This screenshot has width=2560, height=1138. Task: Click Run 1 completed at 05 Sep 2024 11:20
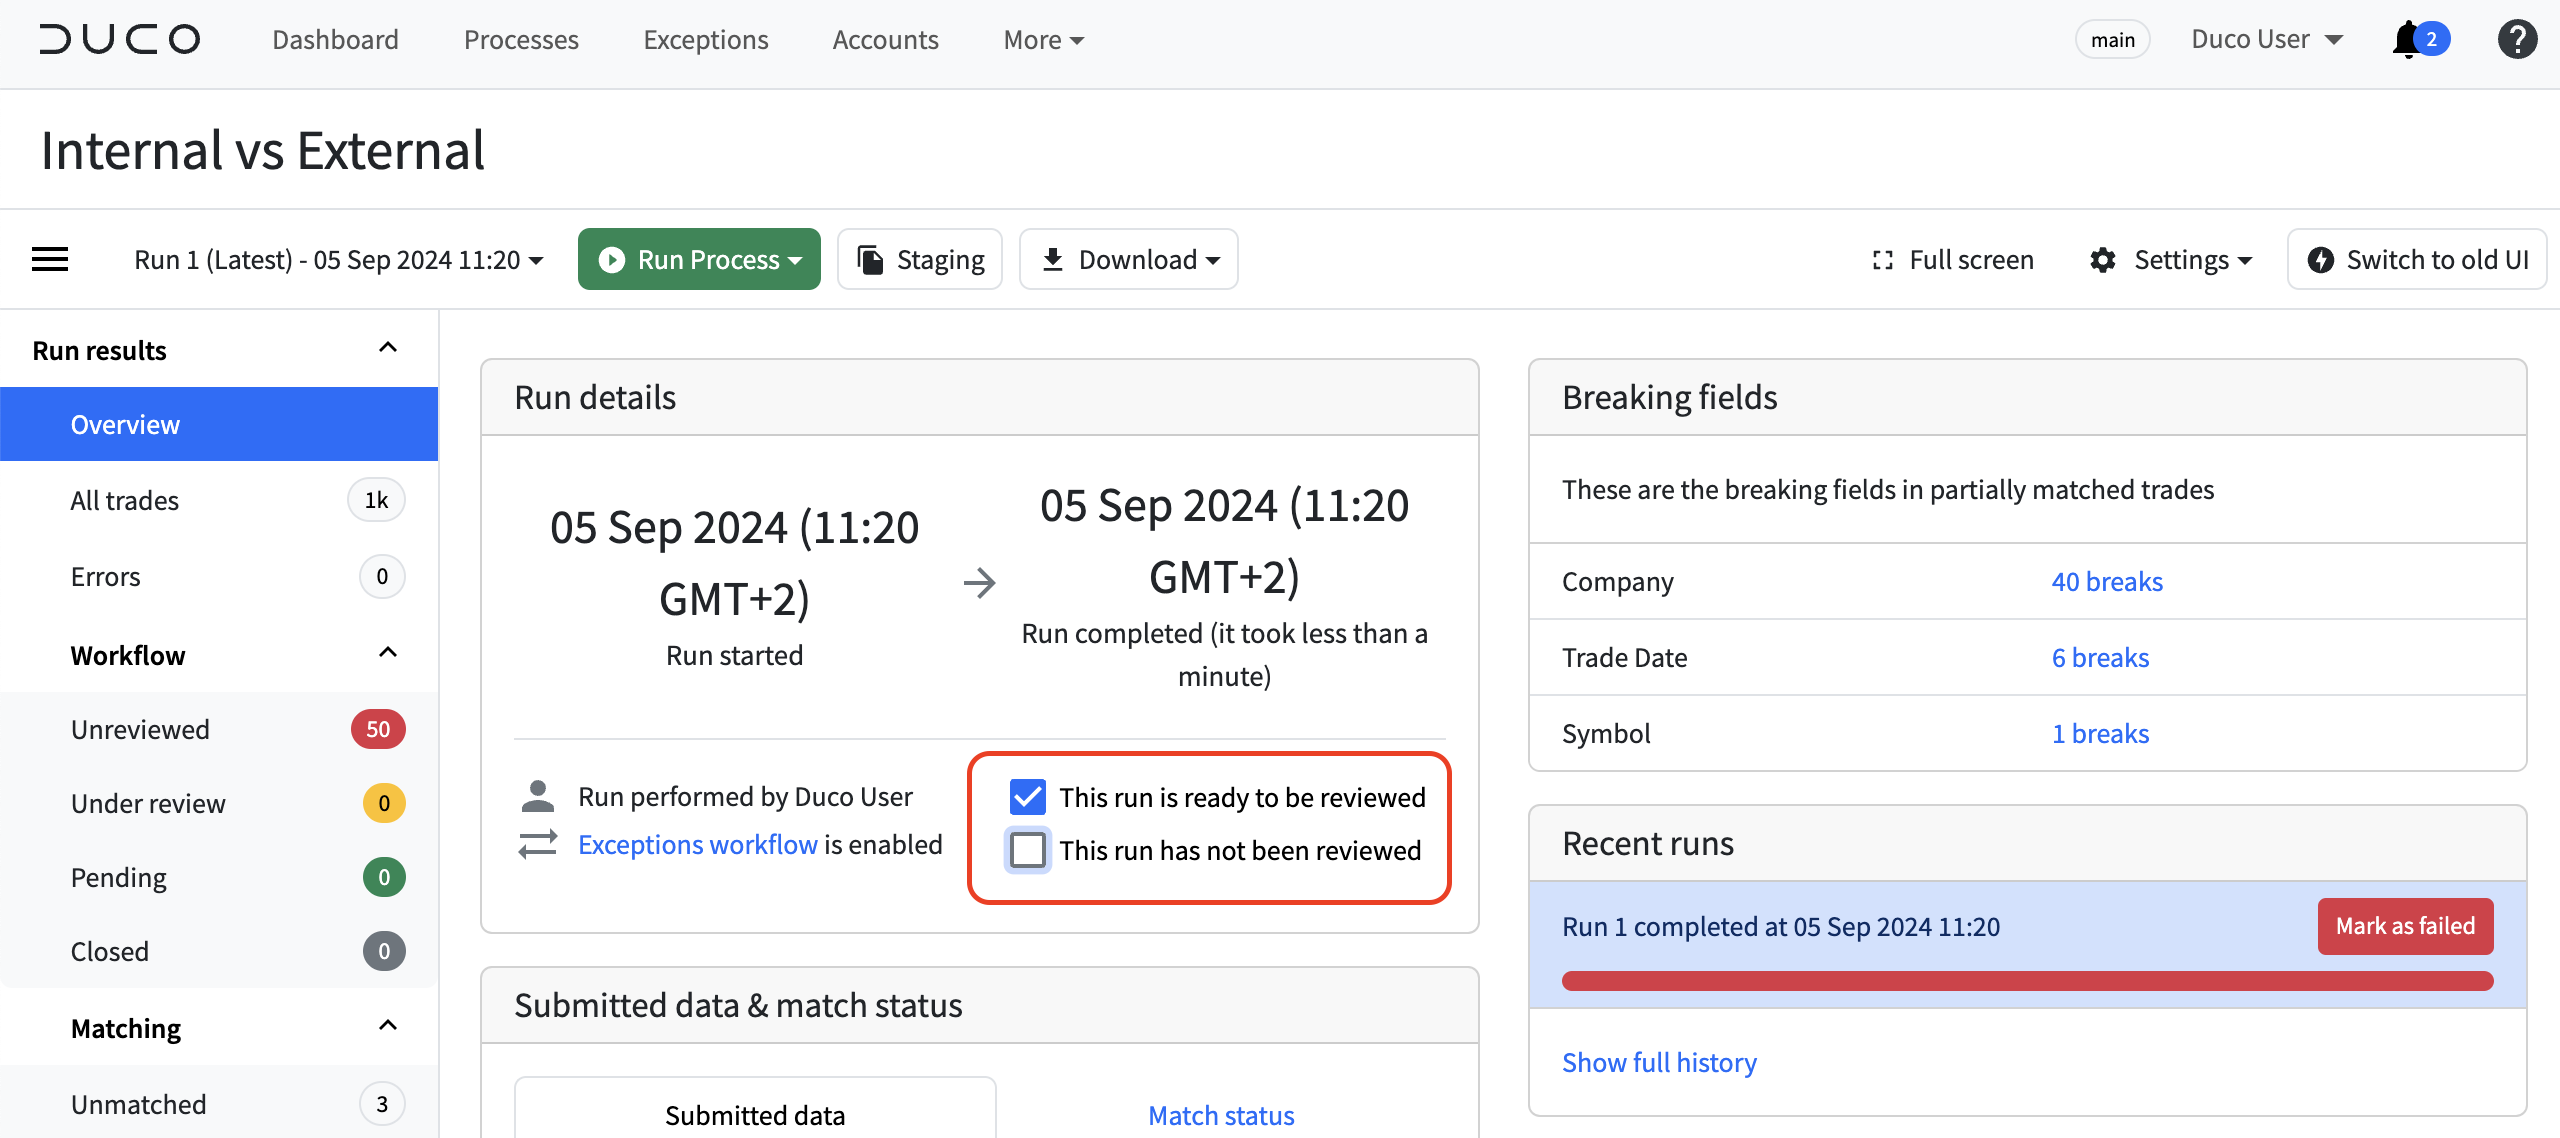point(1781,927)
